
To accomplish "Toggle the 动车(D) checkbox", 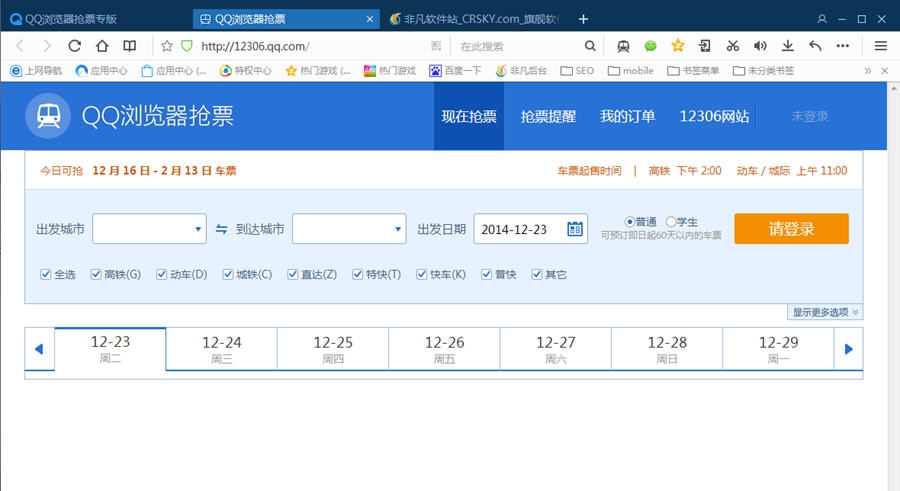I will (162, 274).
